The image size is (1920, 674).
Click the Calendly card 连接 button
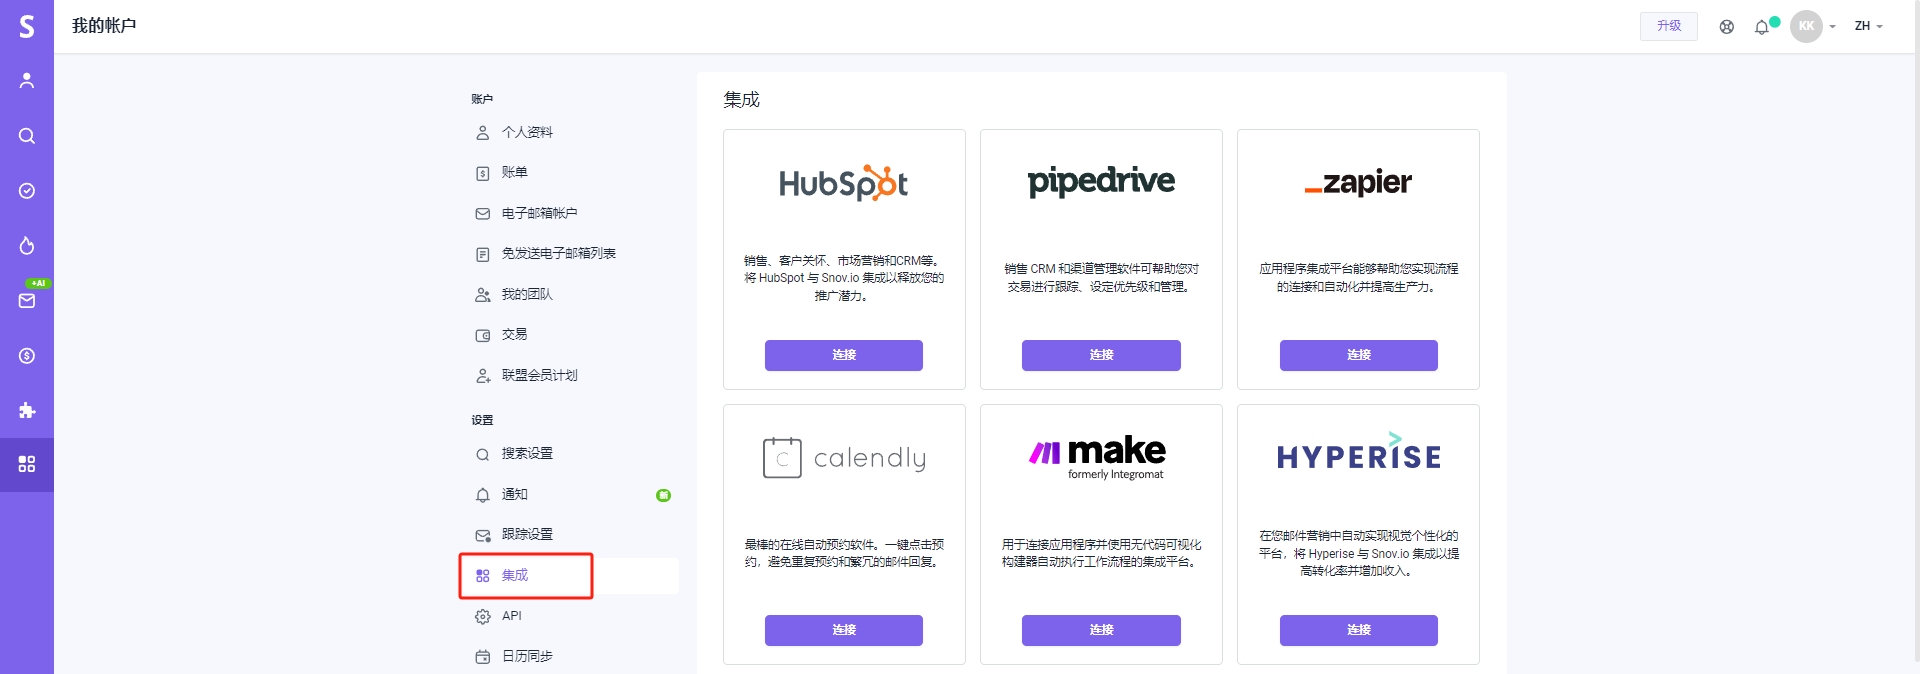(x=844, y=630)
